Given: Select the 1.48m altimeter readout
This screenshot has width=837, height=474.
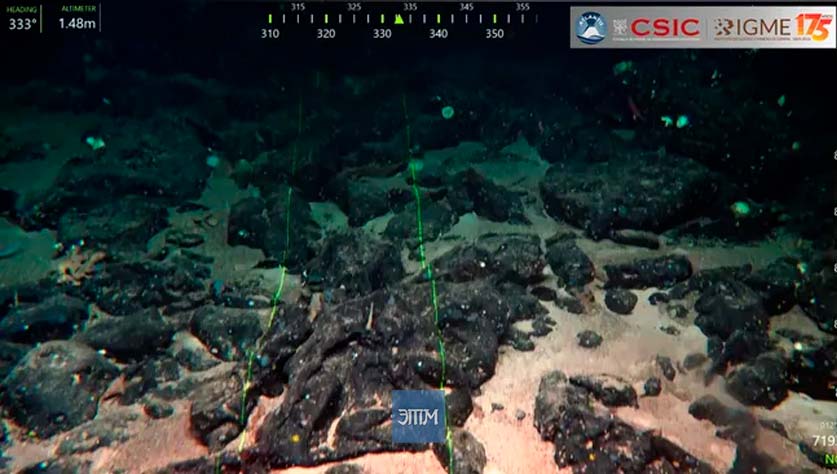Looking at the screenshot, I should coord(77,23).
